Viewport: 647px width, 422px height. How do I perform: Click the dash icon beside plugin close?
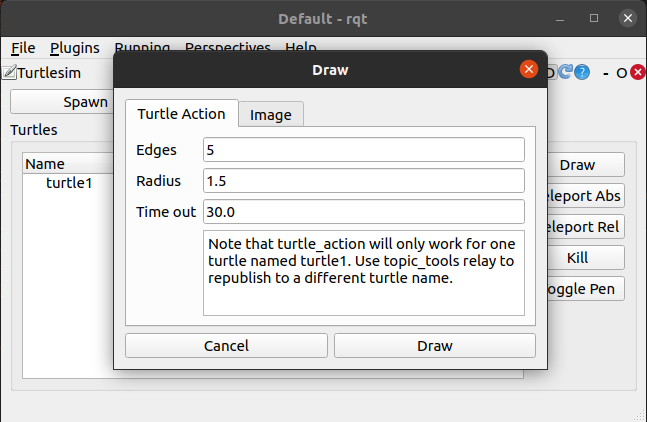click(x=606, y=73)
